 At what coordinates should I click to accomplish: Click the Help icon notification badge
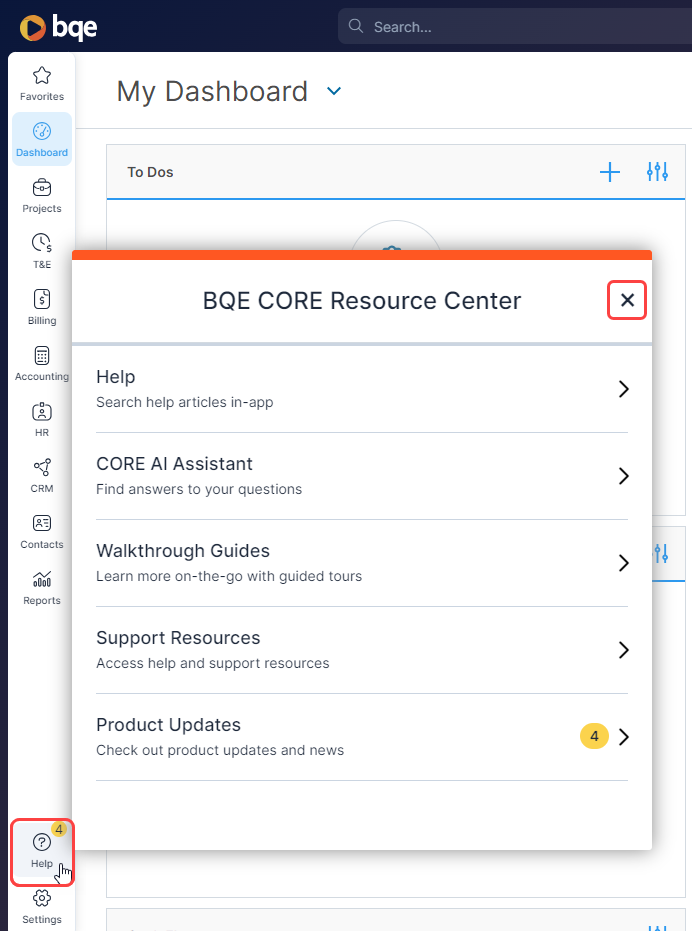click(59, 829)
